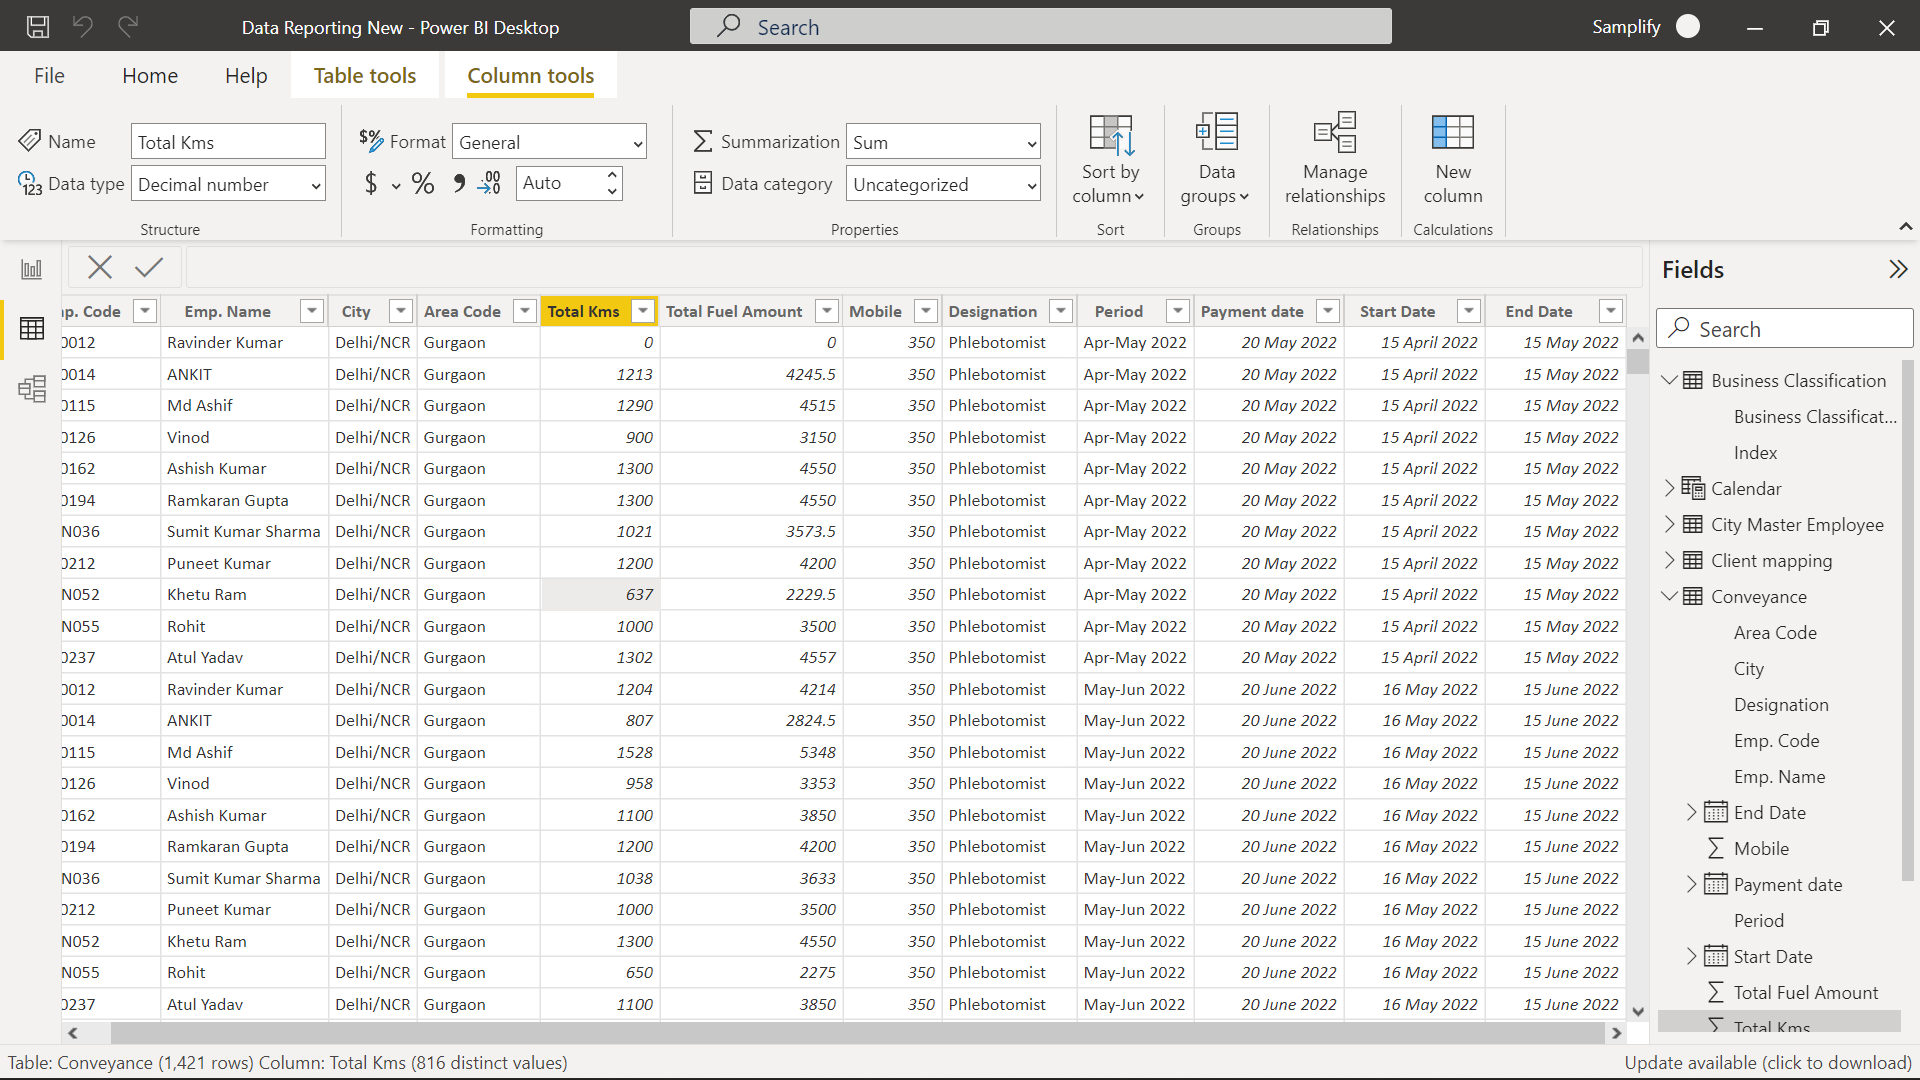Expand City Master Employee table
Screen dimensions: 1920x1080
coord(1669,524)
